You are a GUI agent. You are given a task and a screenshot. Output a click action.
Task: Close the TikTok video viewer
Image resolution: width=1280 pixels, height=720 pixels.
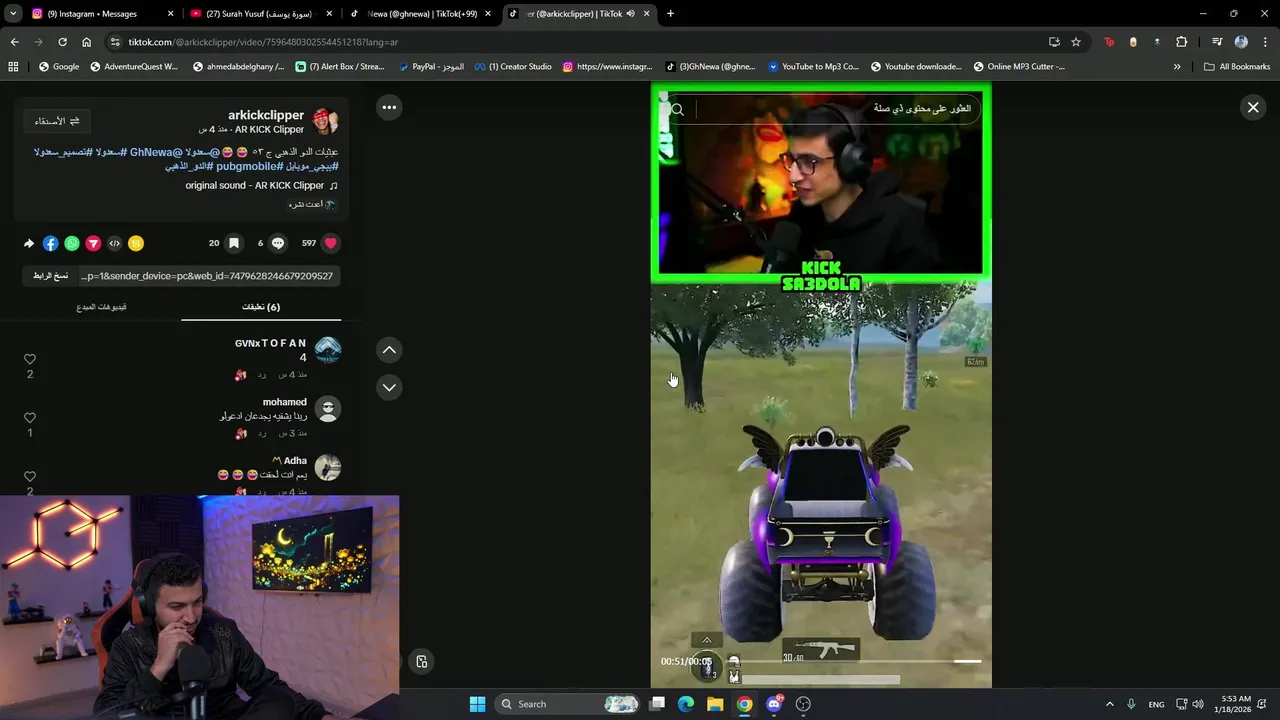pyautogui.click(x=1252, y=107)
